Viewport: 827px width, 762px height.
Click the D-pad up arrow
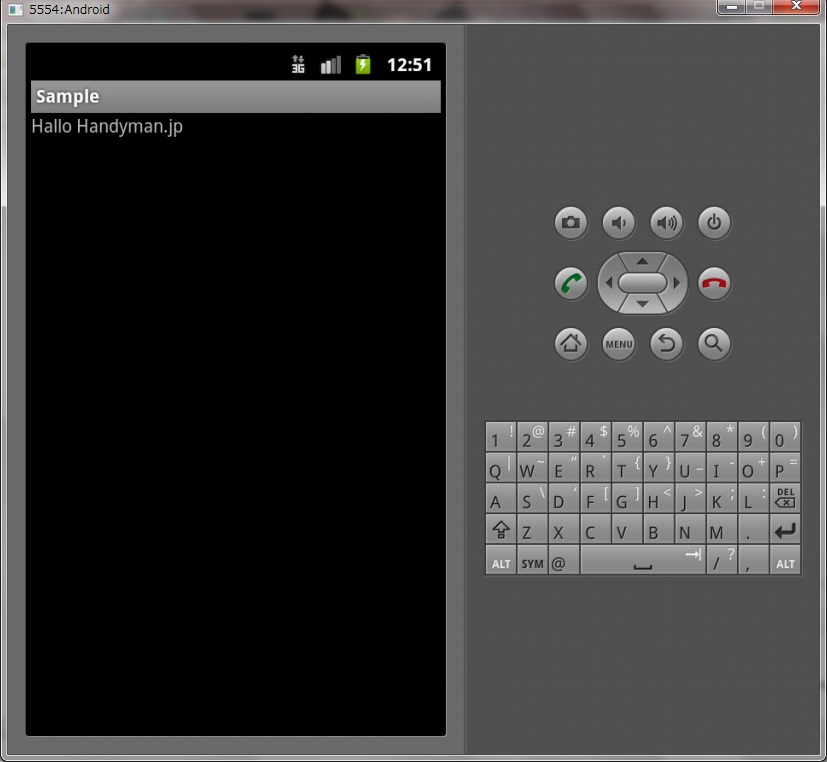[642, 261]
